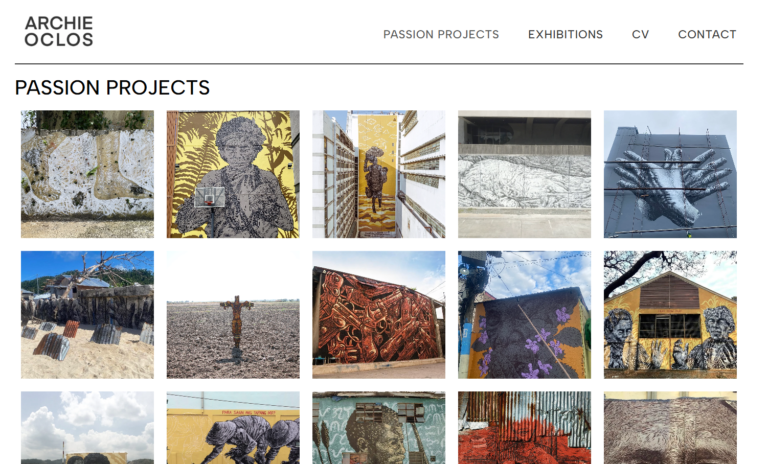Open the scarecrow cross in field image

click(233, 315)
